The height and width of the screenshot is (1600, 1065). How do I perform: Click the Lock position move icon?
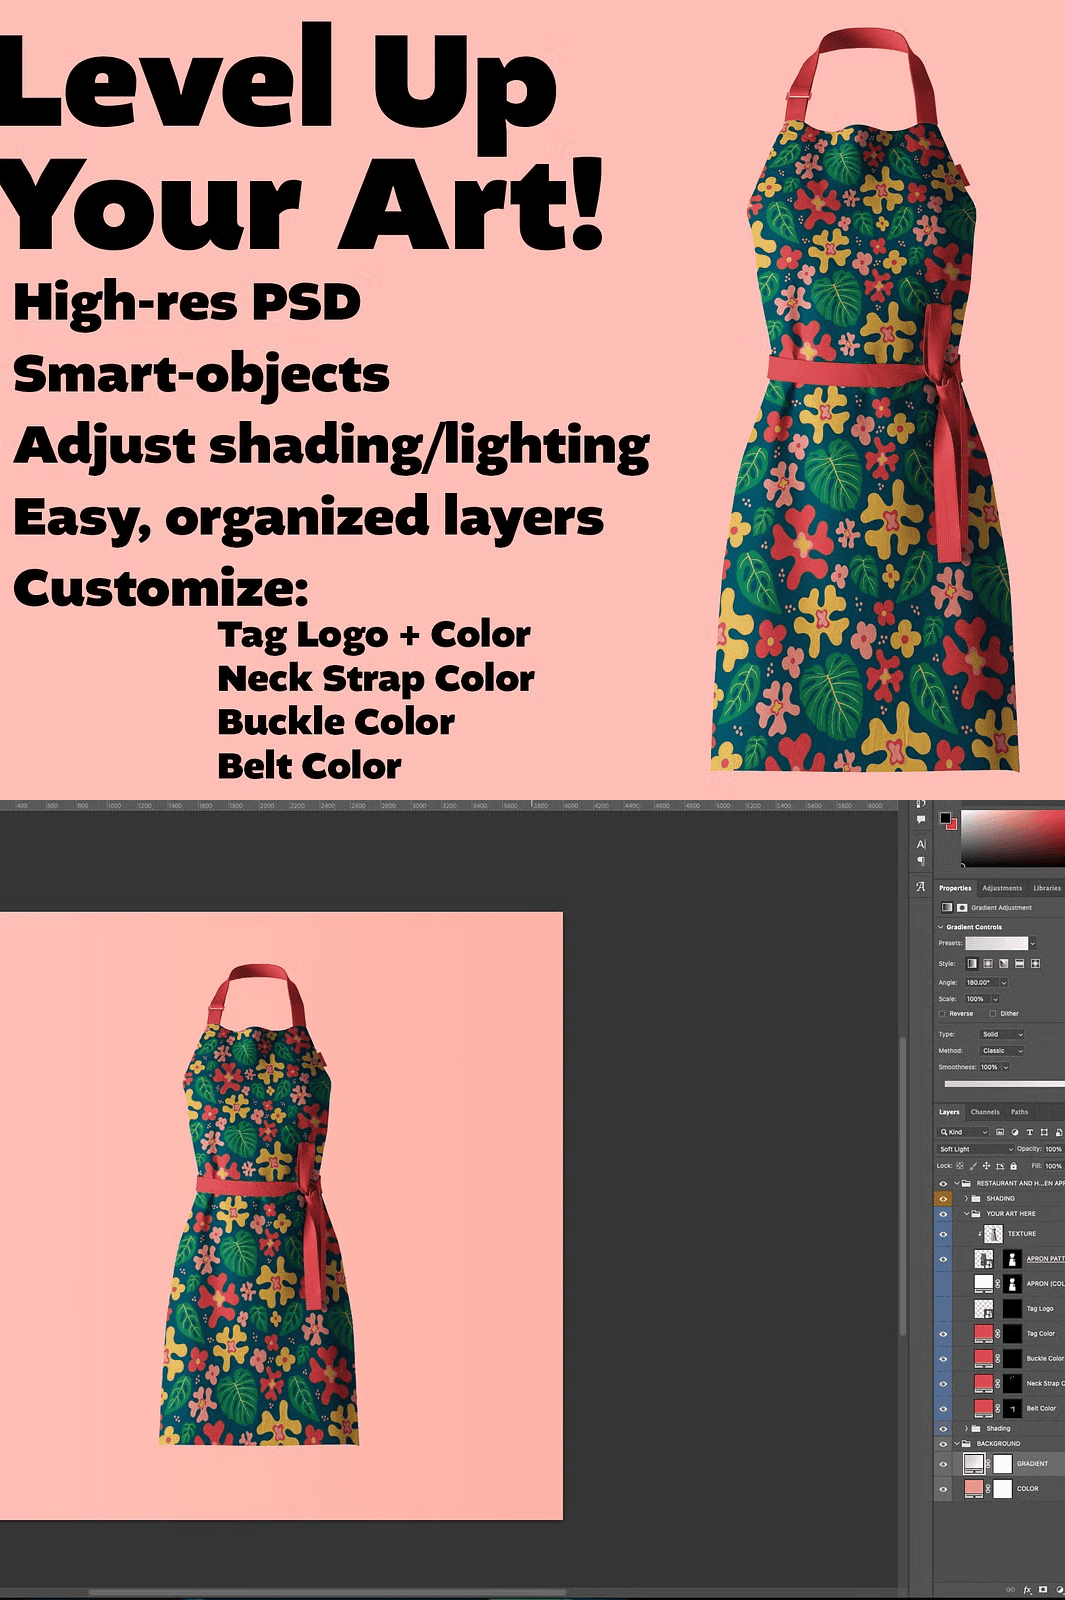[986, 1166]
